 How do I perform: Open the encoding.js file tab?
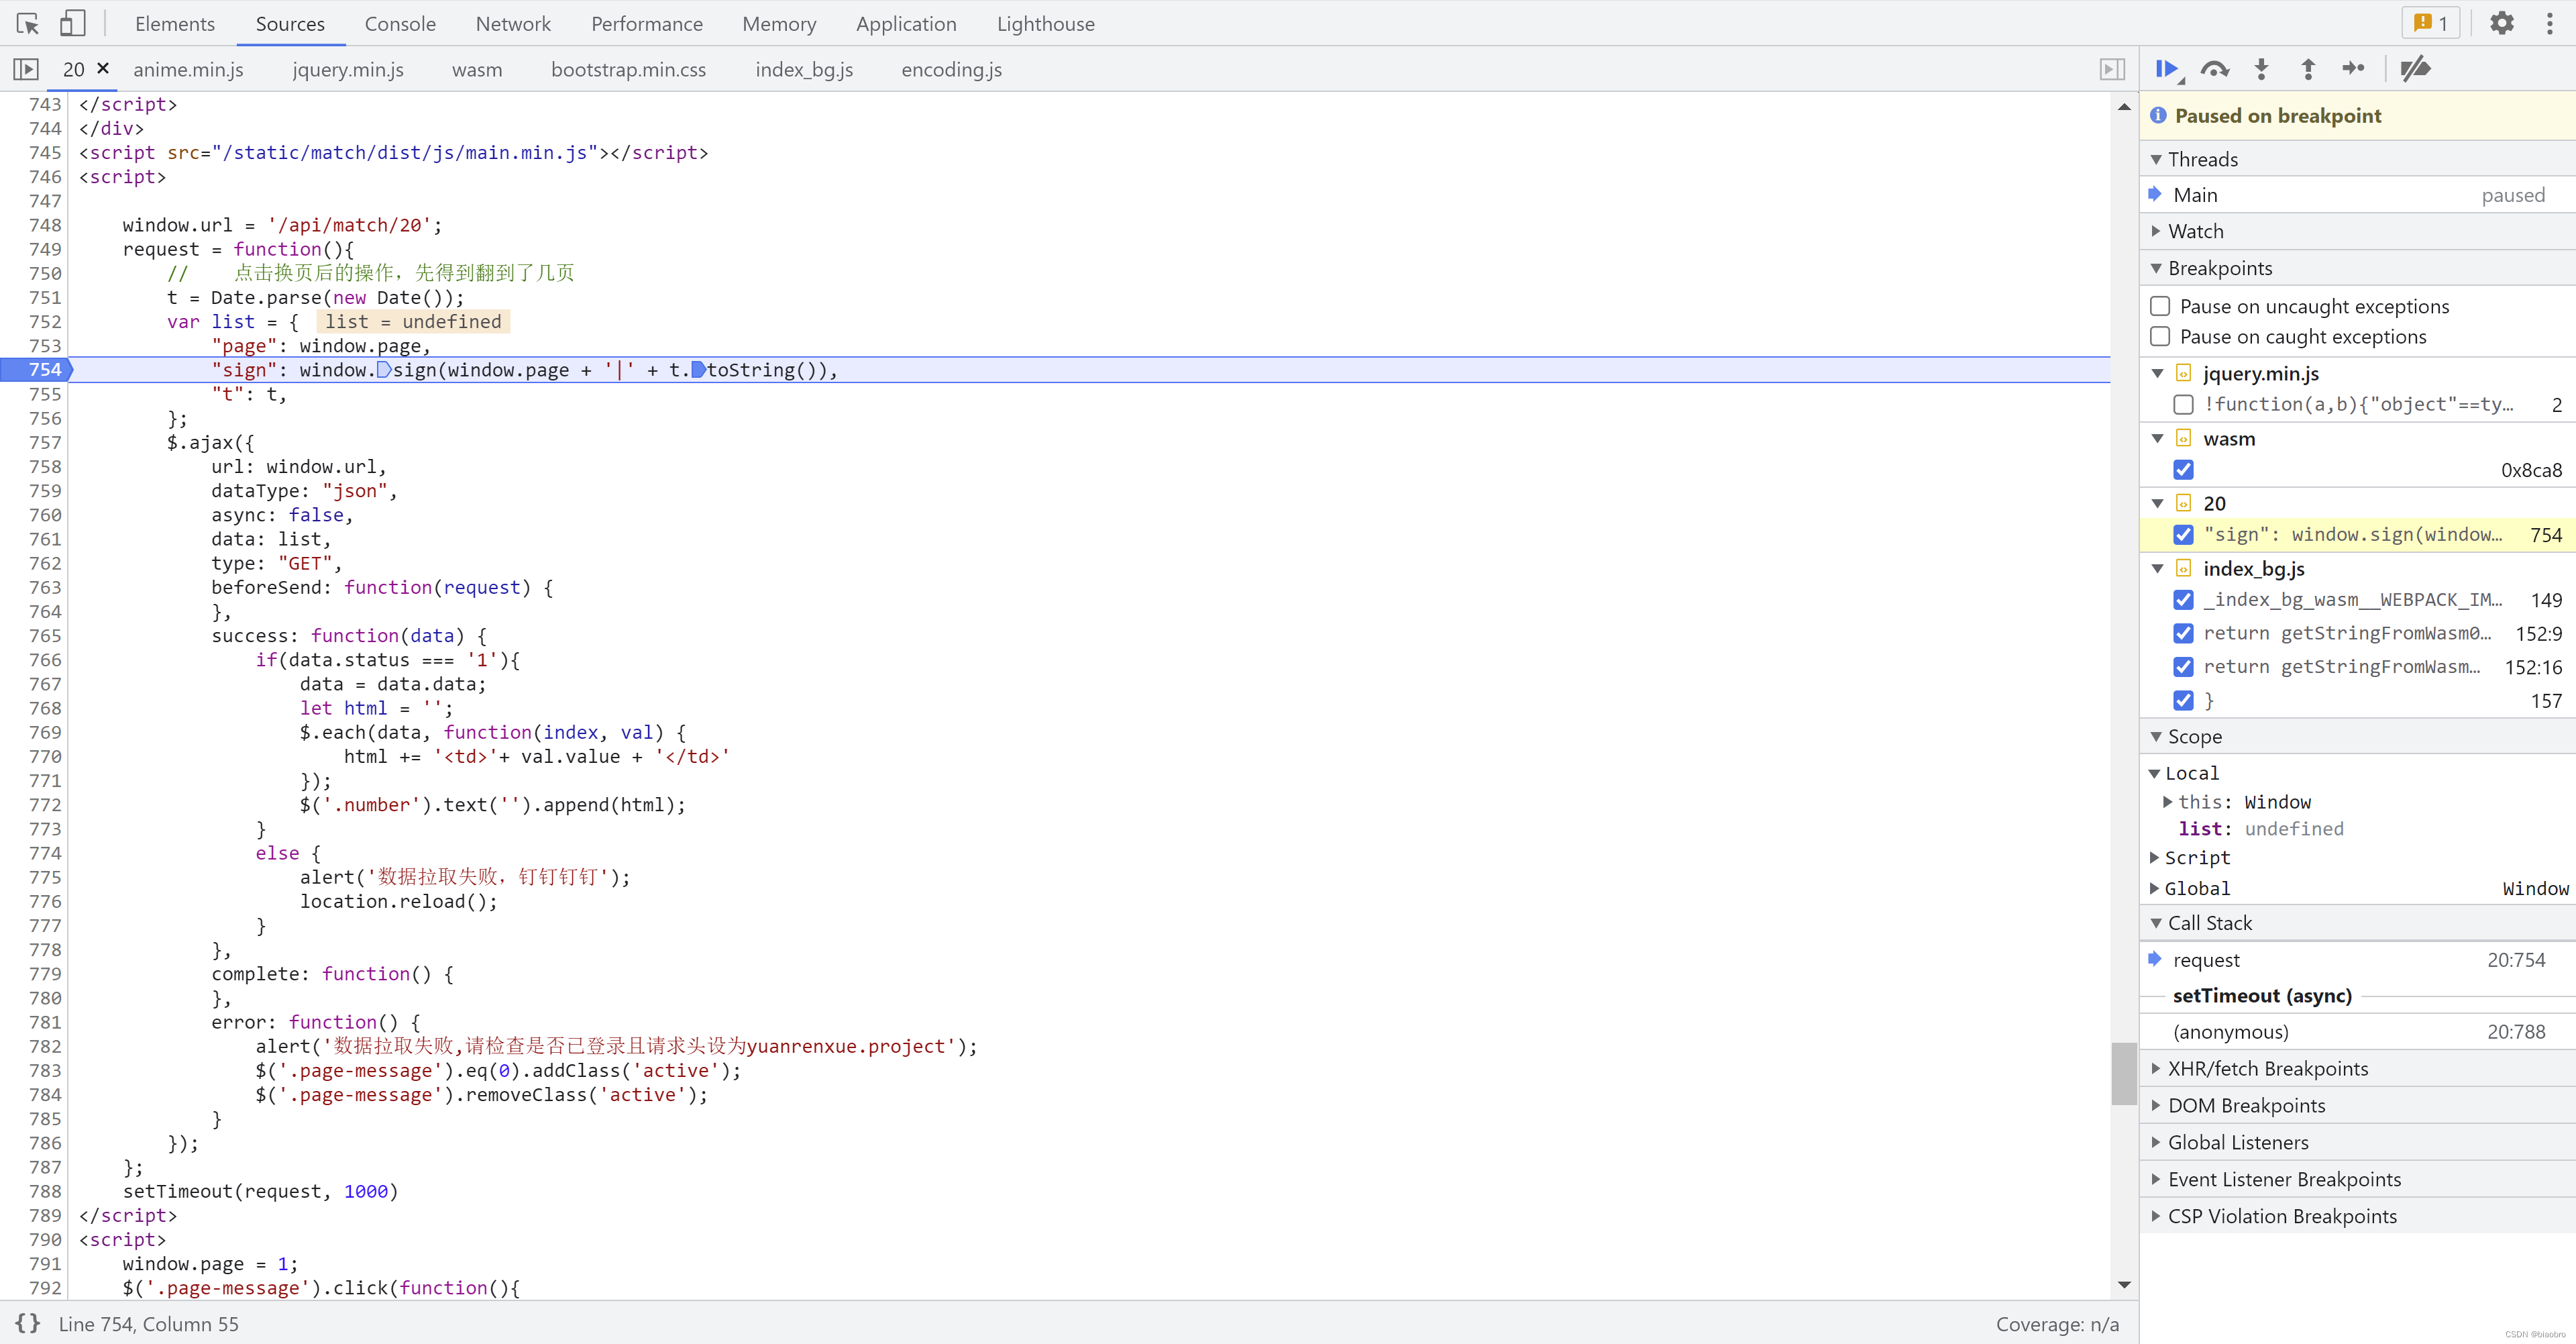click(x=951, y=69)
